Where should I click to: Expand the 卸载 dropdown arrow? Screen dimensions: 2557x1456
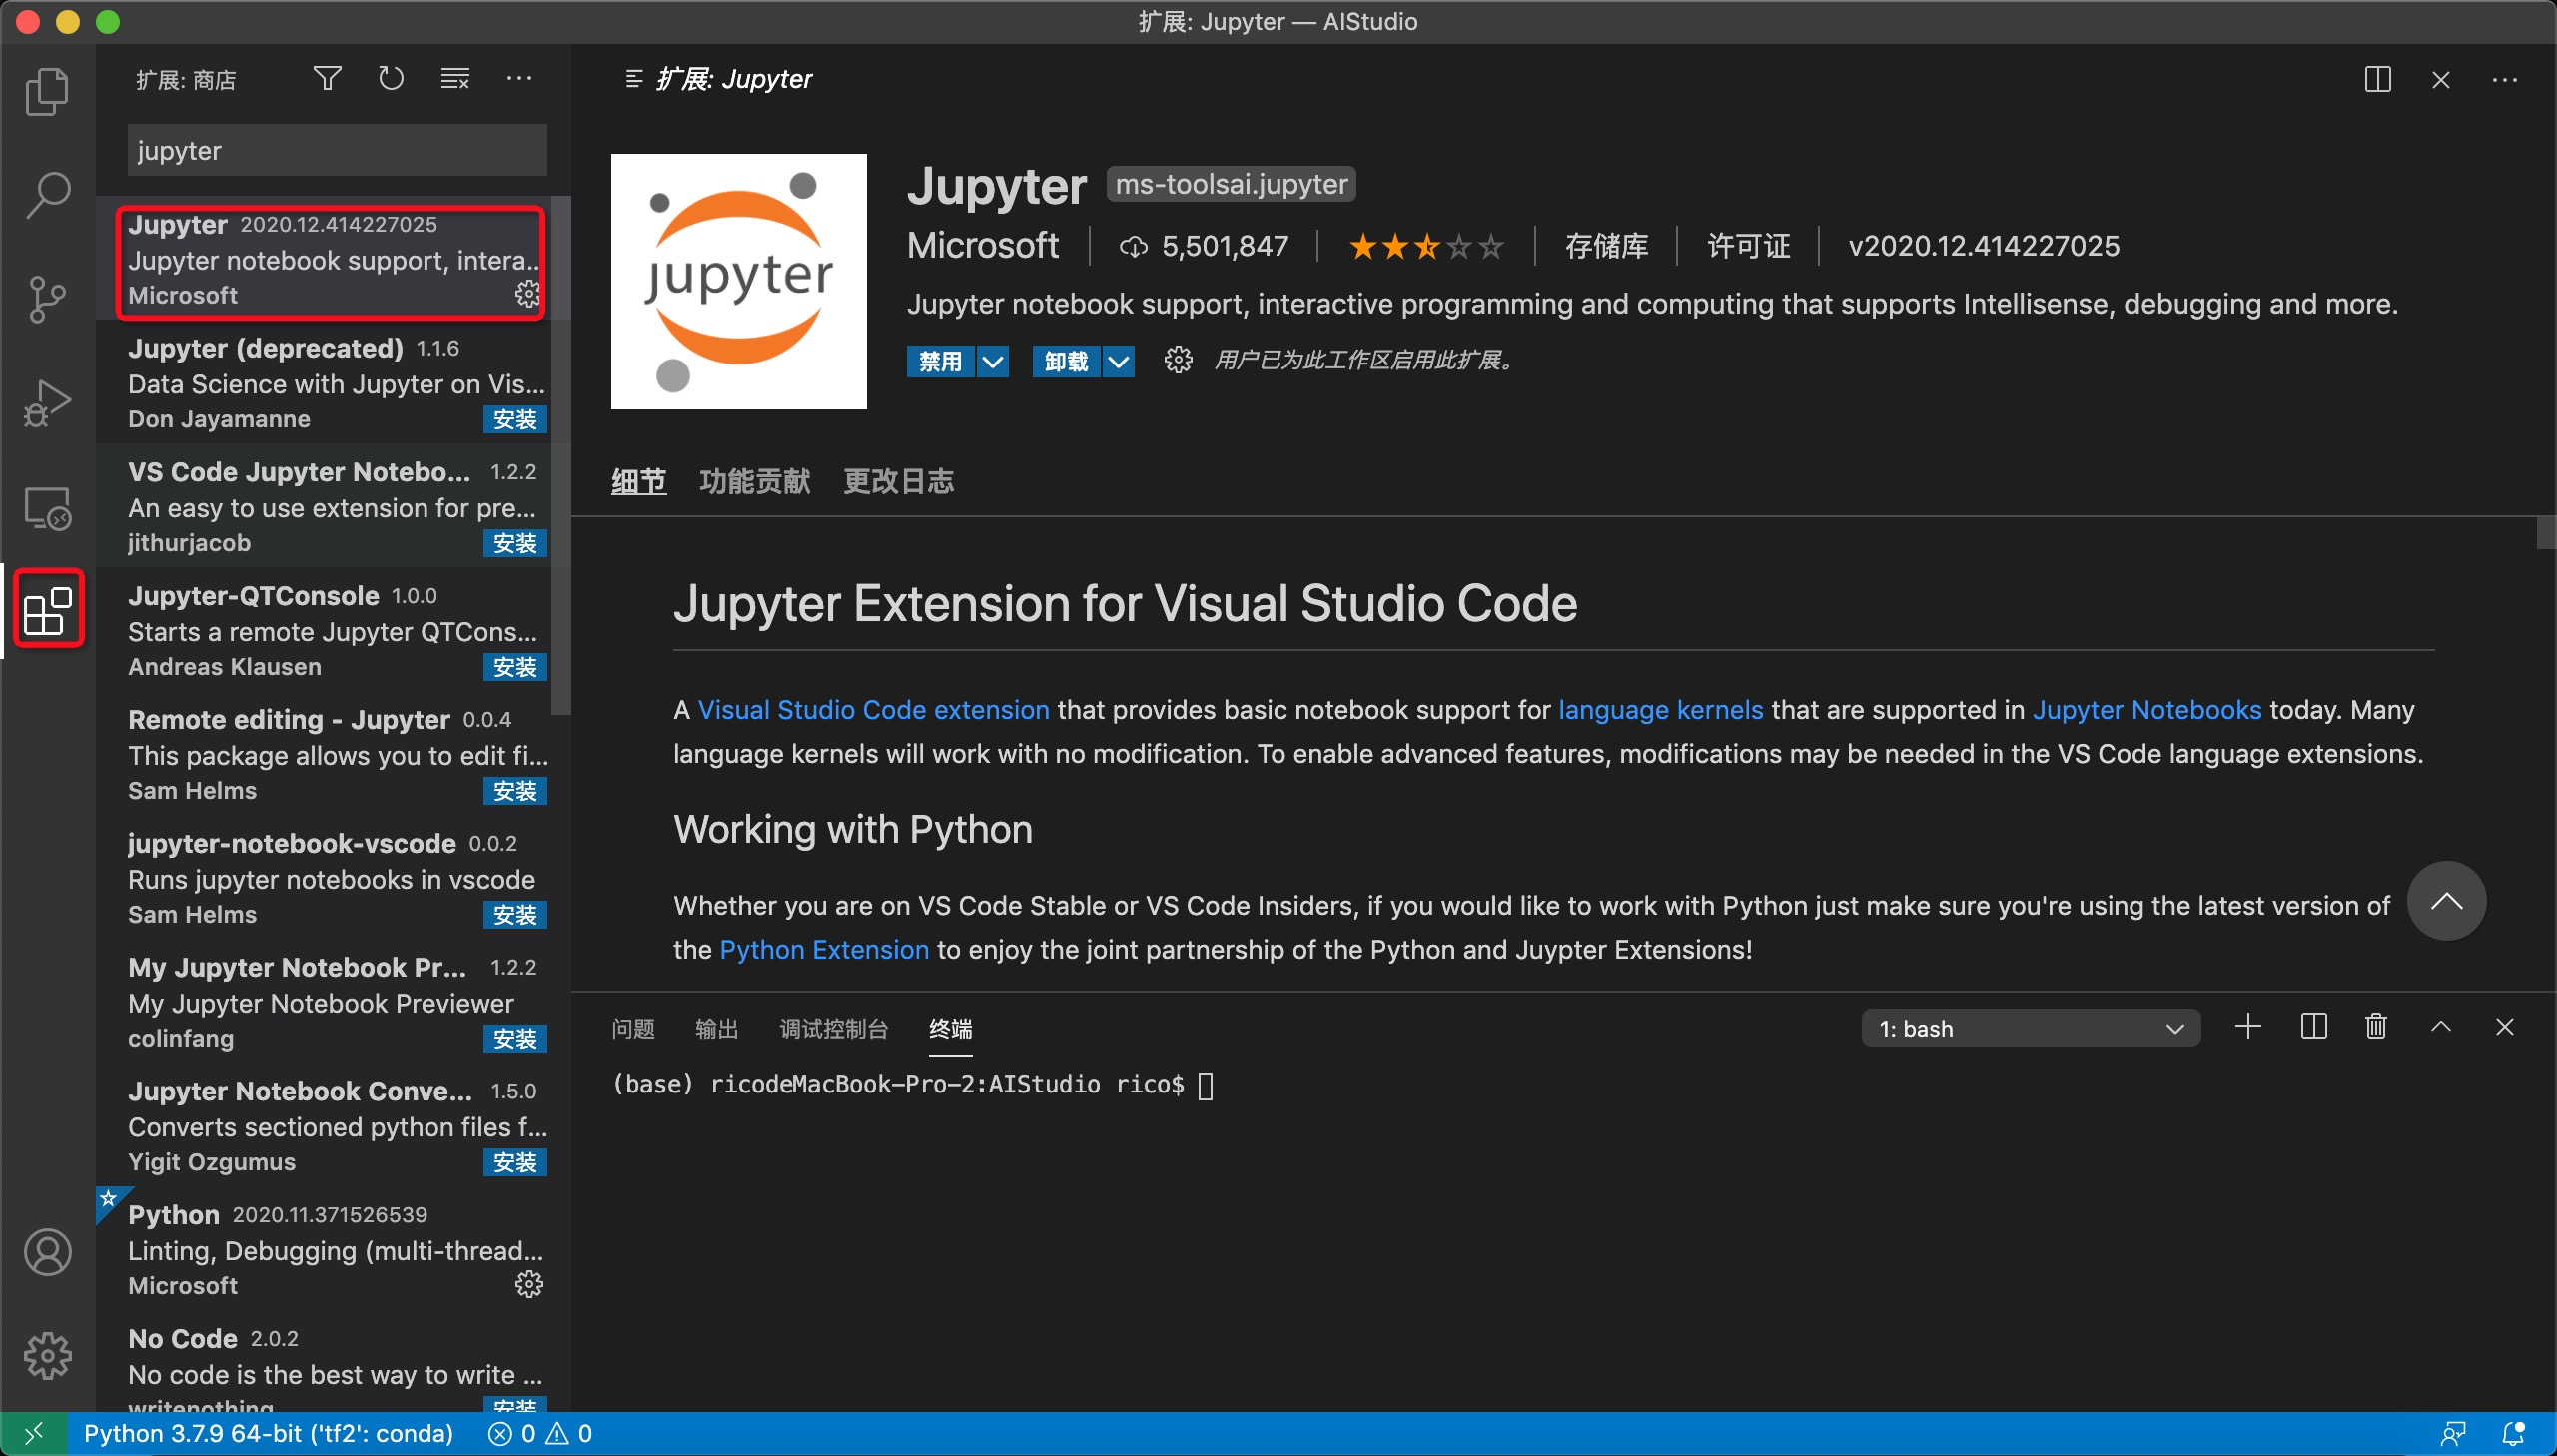click(1118, 361)
